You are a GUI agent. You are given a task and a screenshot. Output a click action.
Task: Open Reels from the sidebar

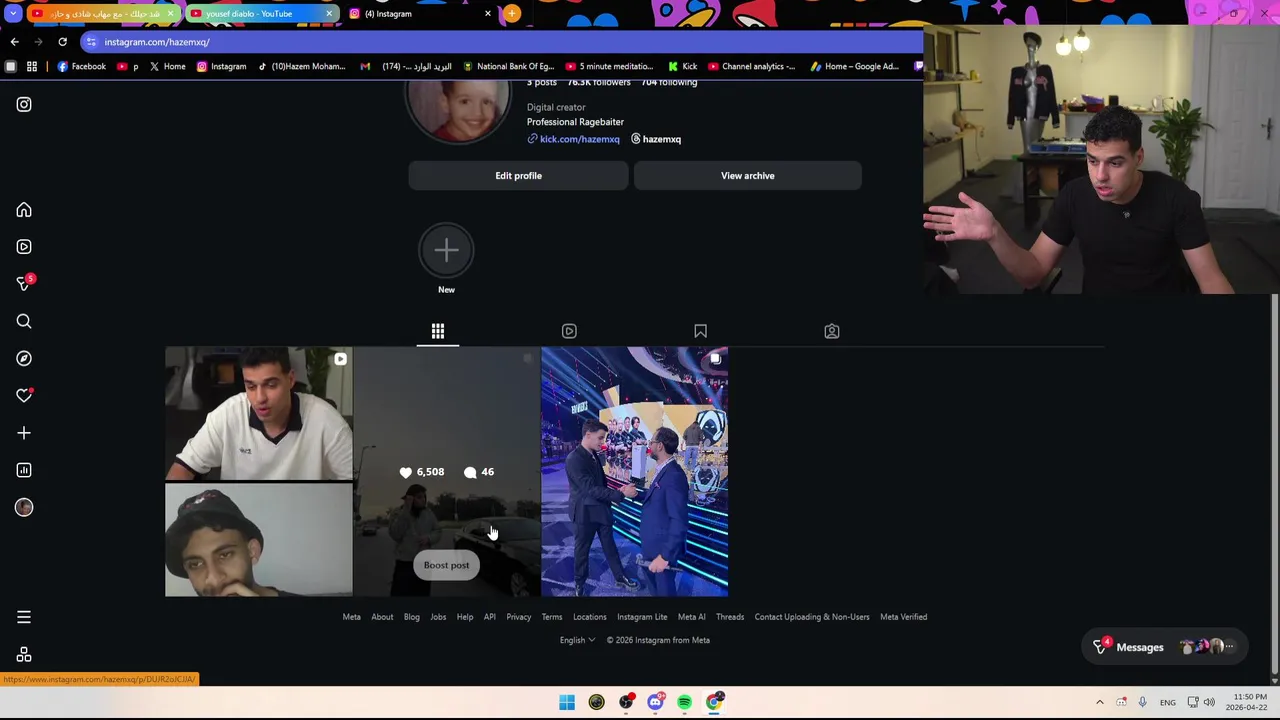click(24, 247)
